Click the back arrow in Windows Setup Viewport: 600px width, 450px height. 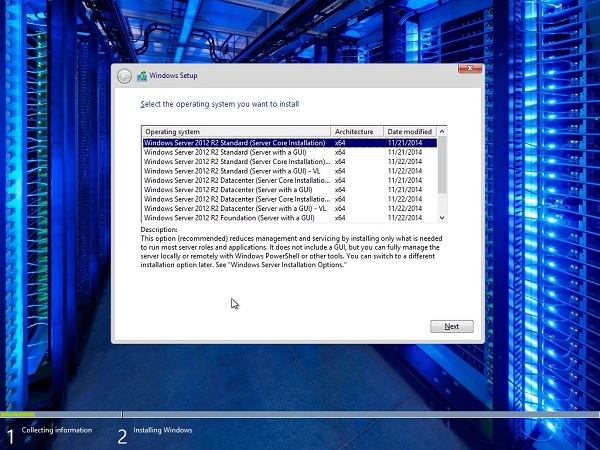click(124, 77)
